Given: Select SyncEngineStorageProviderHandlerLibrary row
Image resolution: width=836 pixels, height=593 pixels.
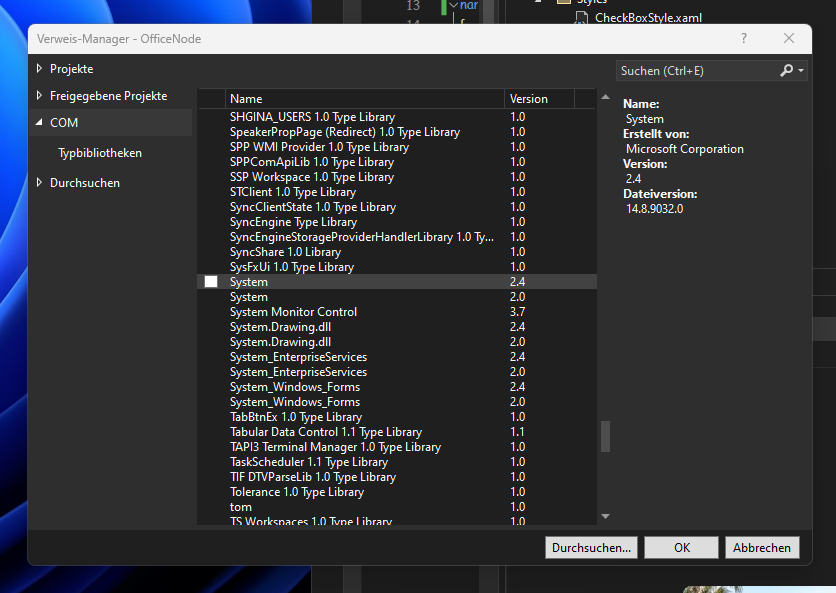Looking at the screenshot, I should coord(397,236).
